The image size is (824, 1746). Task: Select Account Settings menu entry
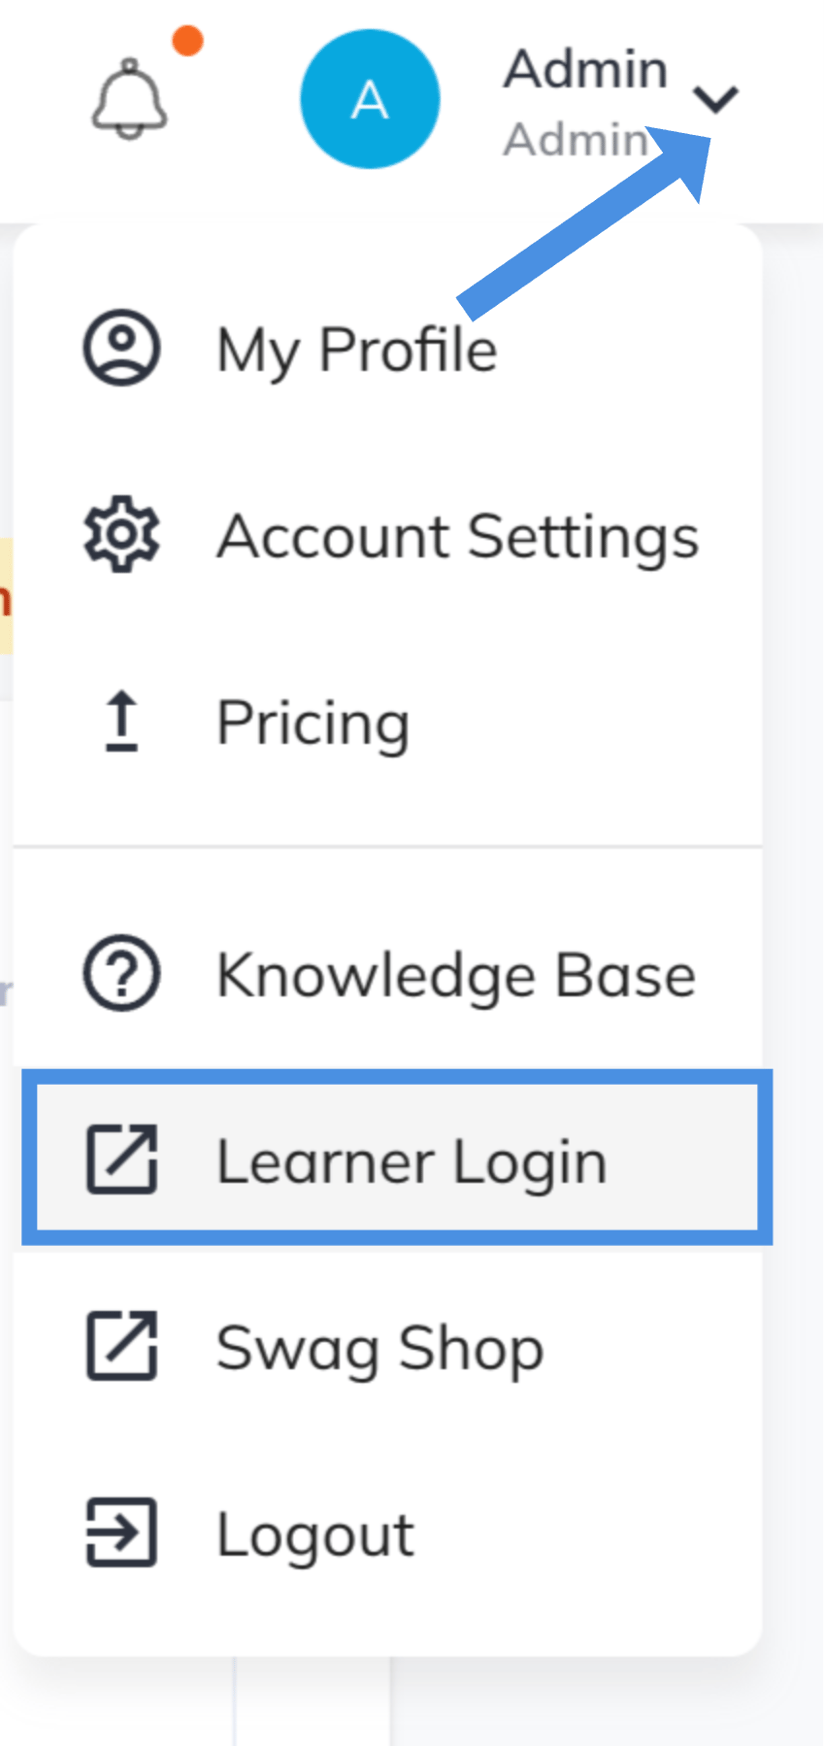457,535
